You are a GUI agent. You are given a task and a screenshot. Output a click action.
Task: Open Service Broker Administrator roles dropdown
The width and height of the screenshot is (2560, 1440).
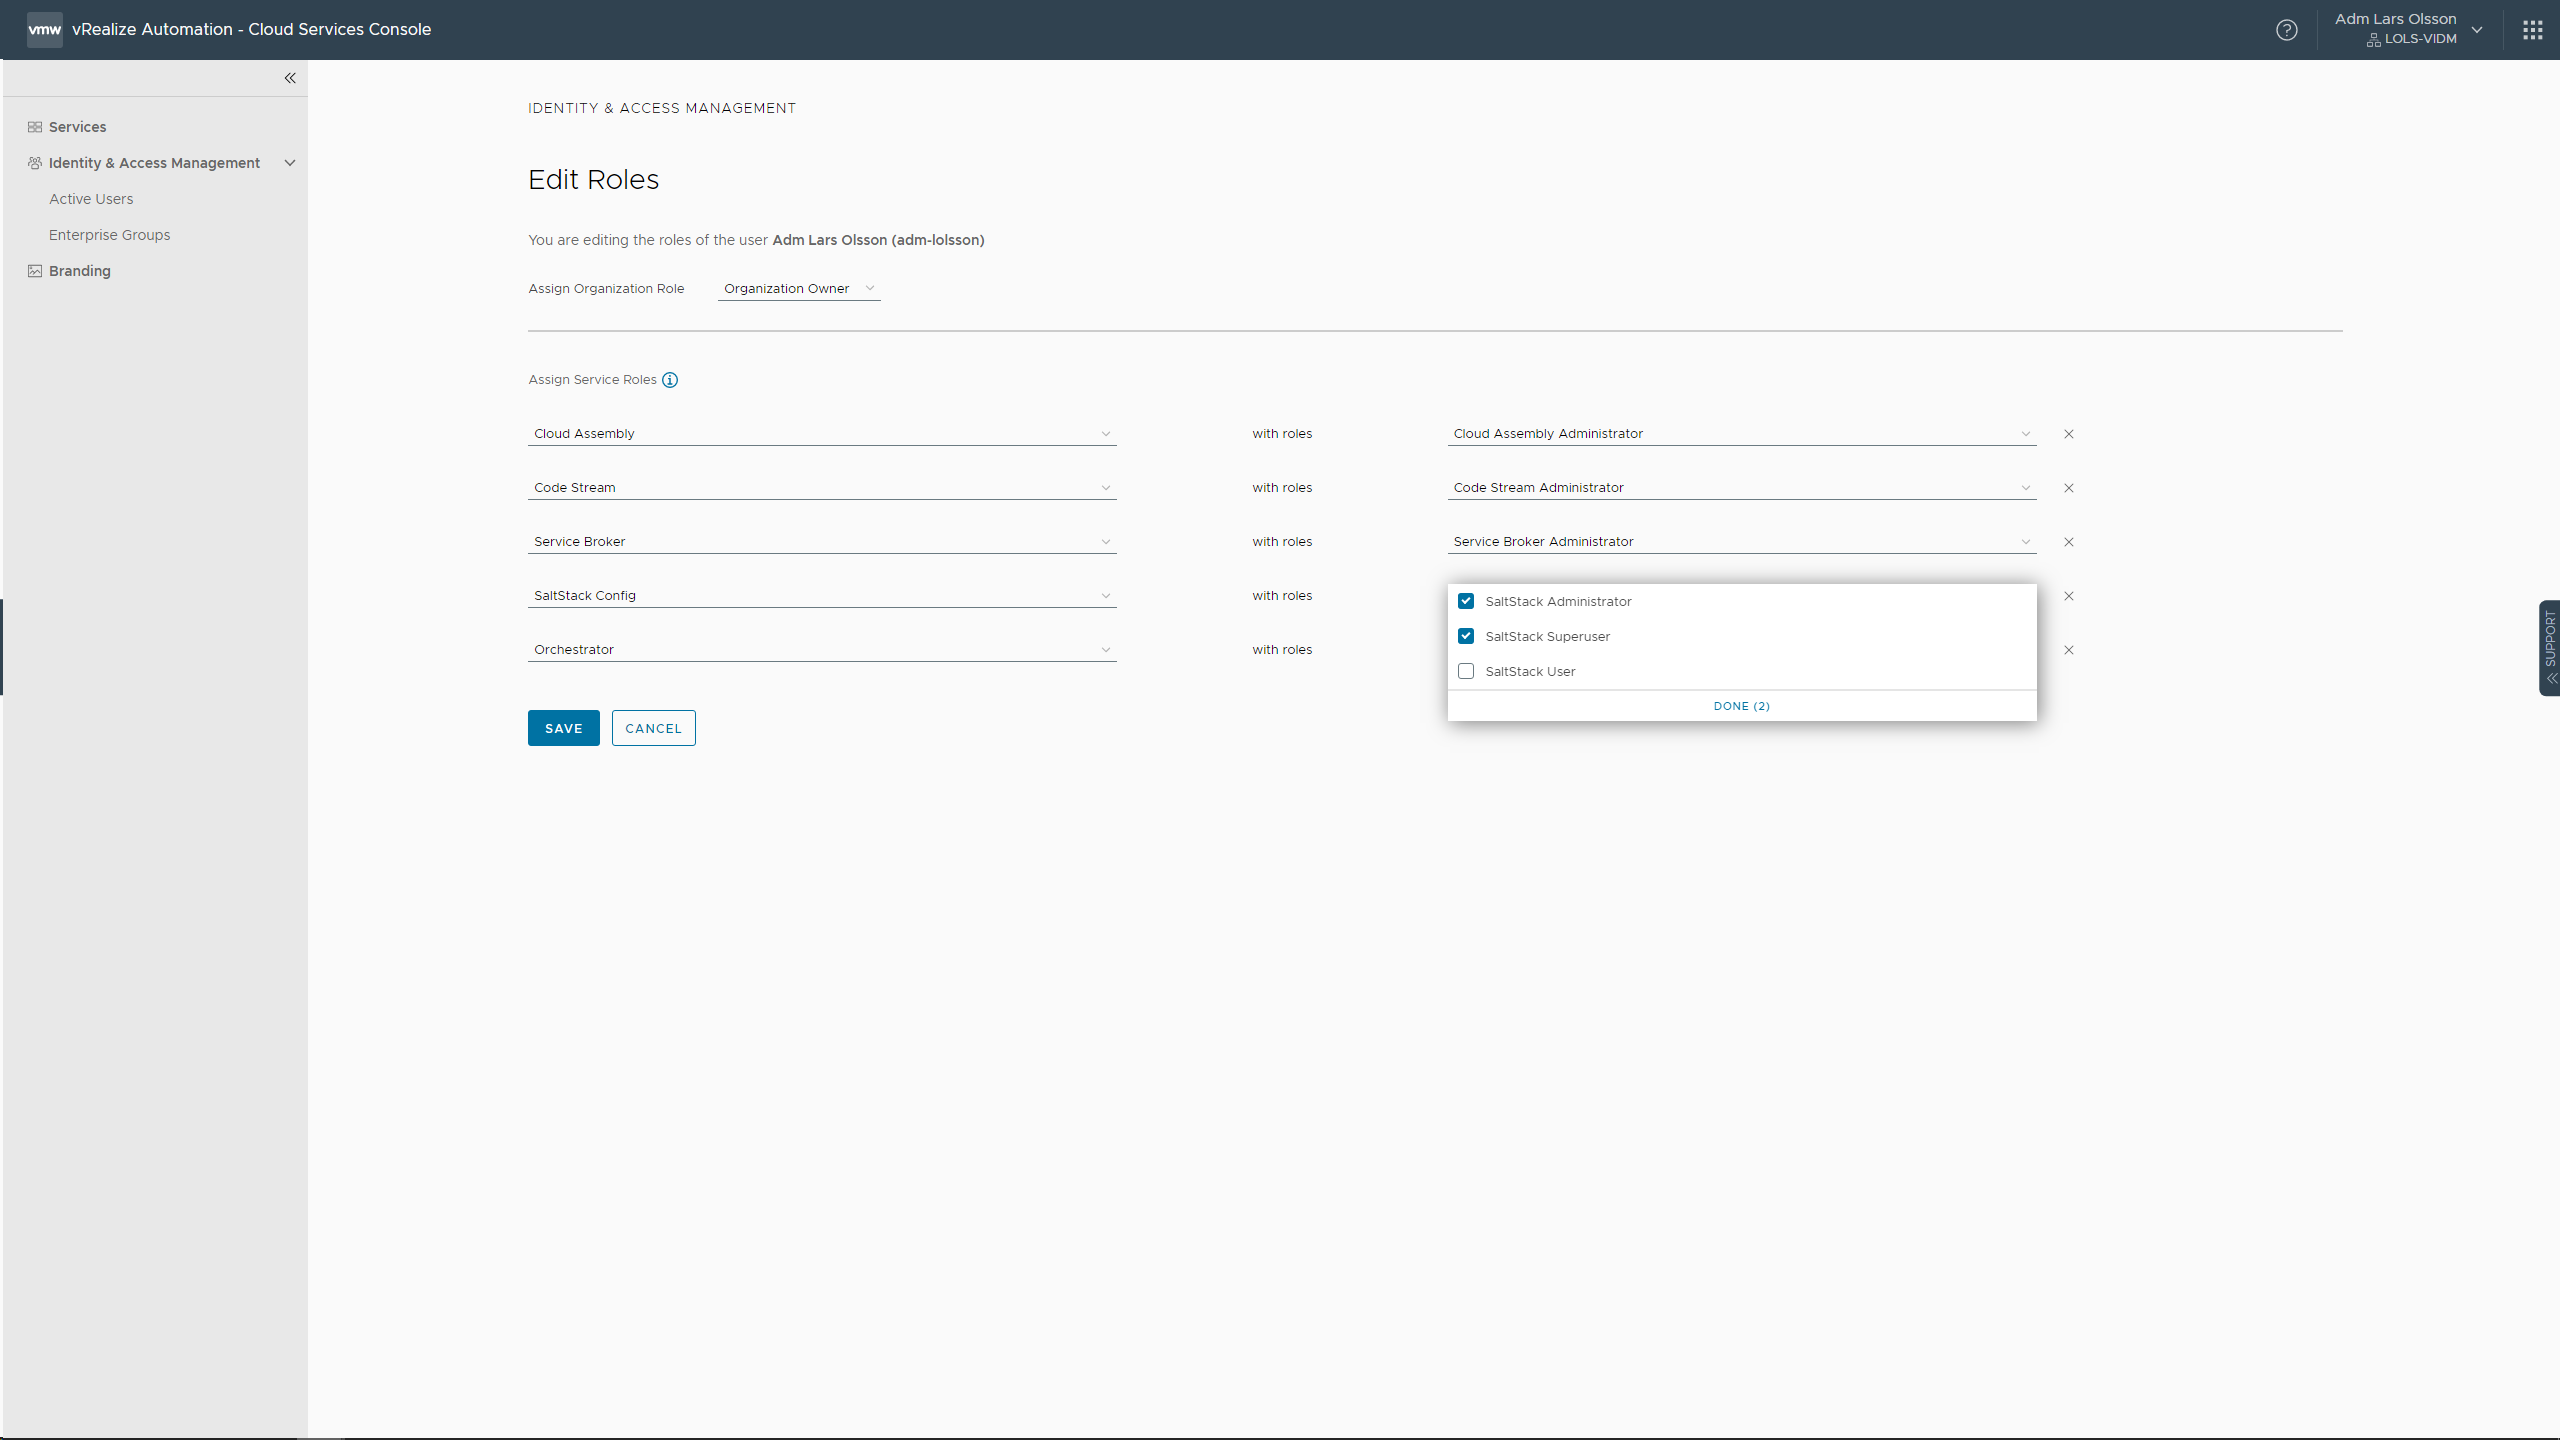click(x=1742, y=542)
